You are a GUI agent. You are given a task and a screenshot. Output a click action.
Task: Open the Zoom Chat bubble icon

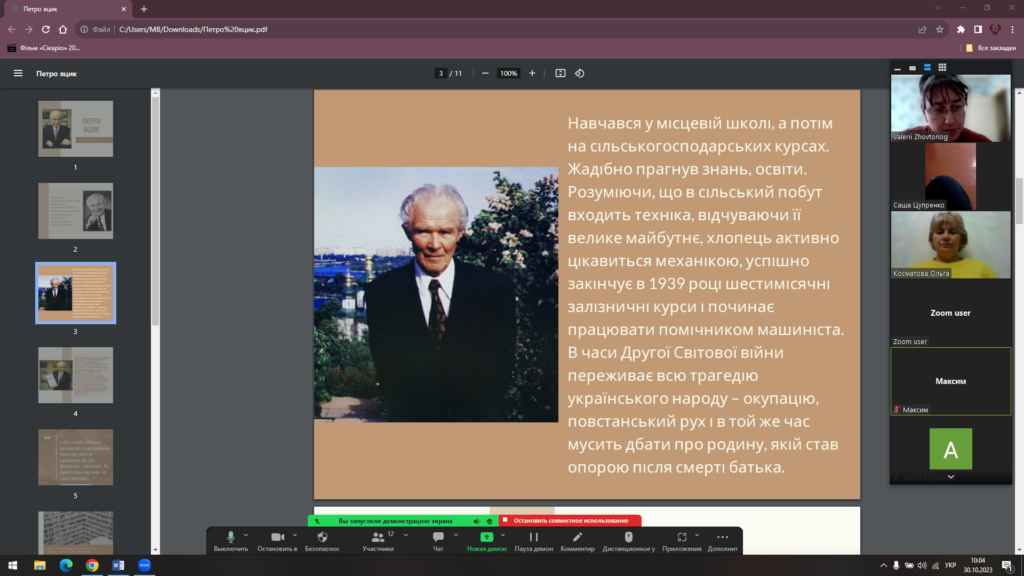438,538
